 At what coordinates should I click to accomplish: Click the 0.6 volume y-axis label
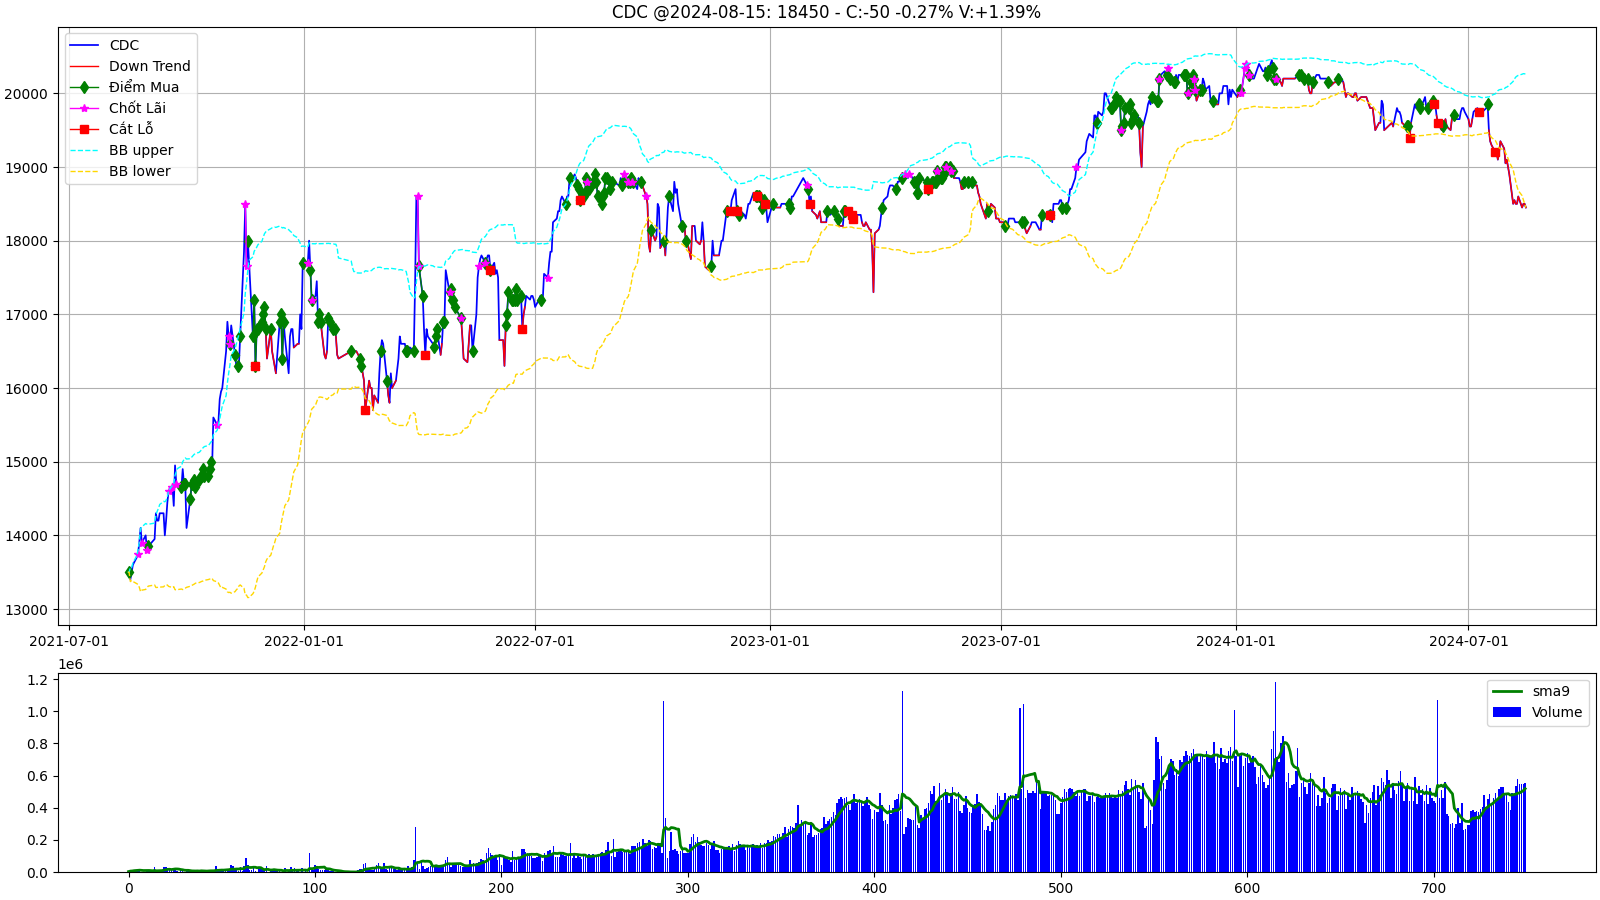pyautogui.click(x=38, y=776)
